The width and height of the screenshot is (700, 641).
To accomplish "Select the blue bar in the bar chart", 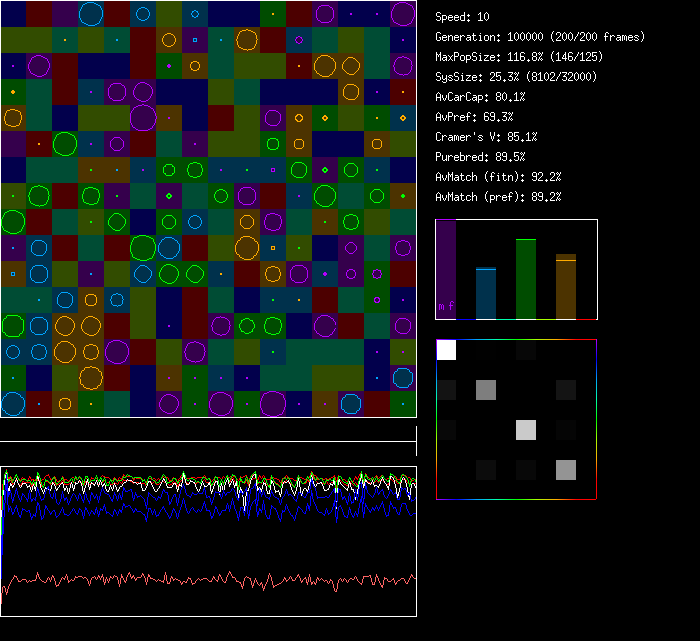I will coord(486,294).
